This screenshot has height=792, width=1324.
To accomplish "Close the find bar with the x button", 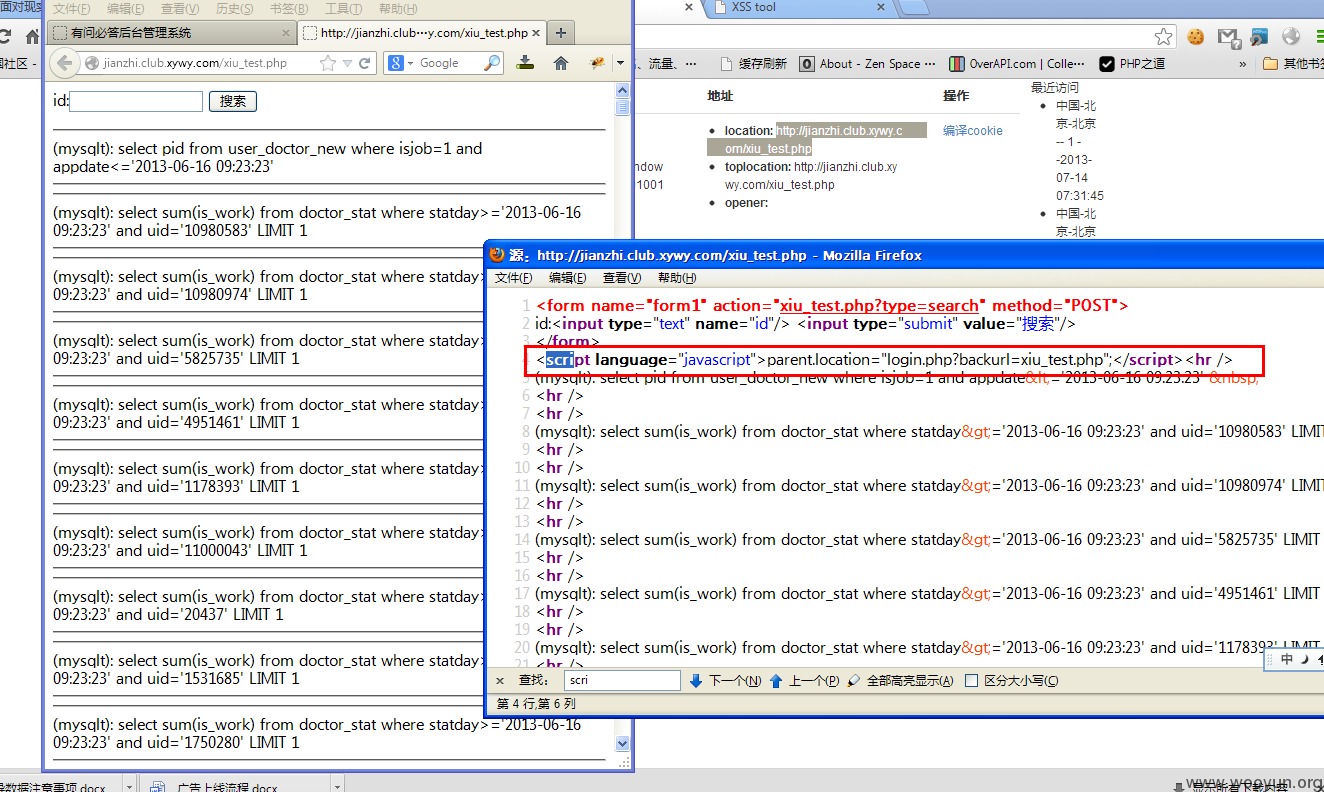I will tap(501, 681).
